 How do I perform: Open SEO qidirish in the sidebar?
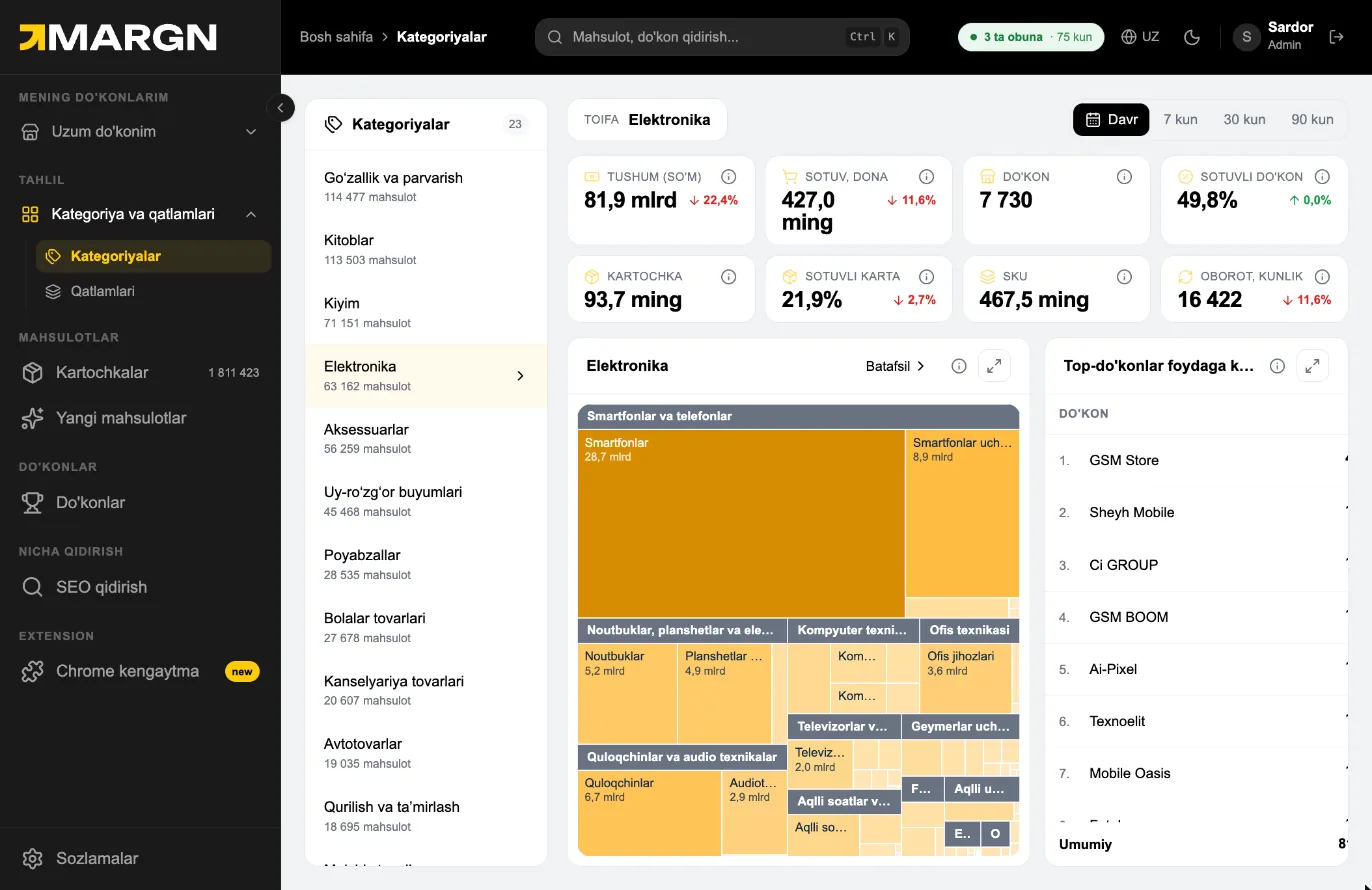pos(140,587)
